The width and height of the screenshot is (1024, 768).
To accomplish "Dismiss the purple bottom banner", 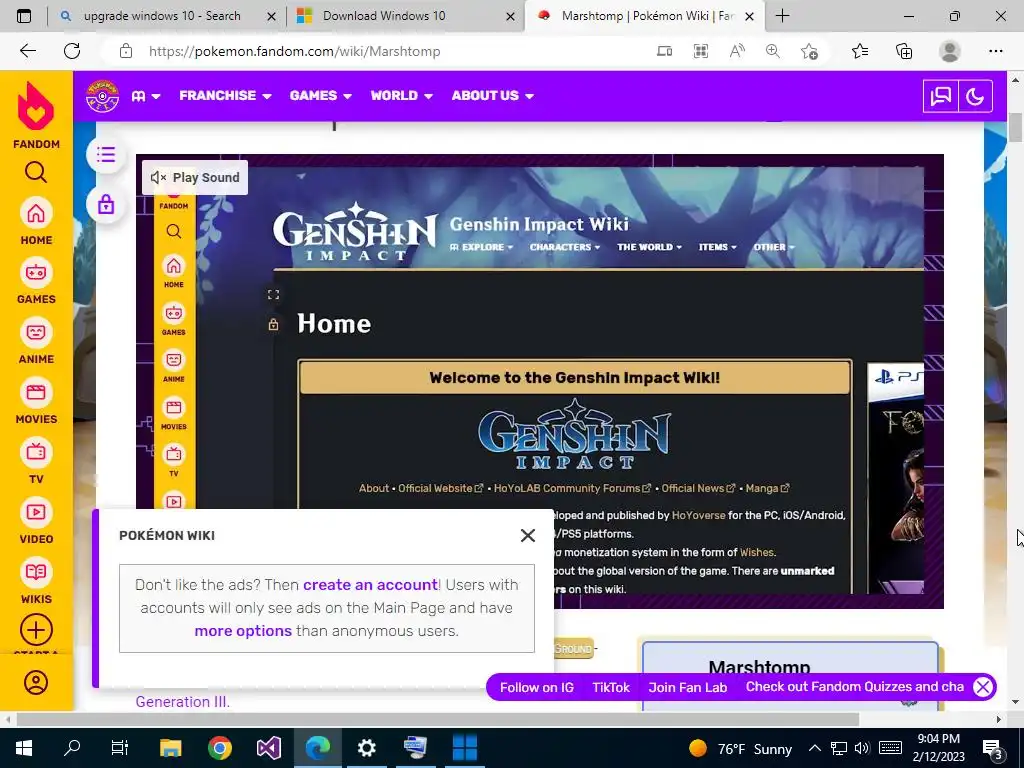I will click(982, 687).
